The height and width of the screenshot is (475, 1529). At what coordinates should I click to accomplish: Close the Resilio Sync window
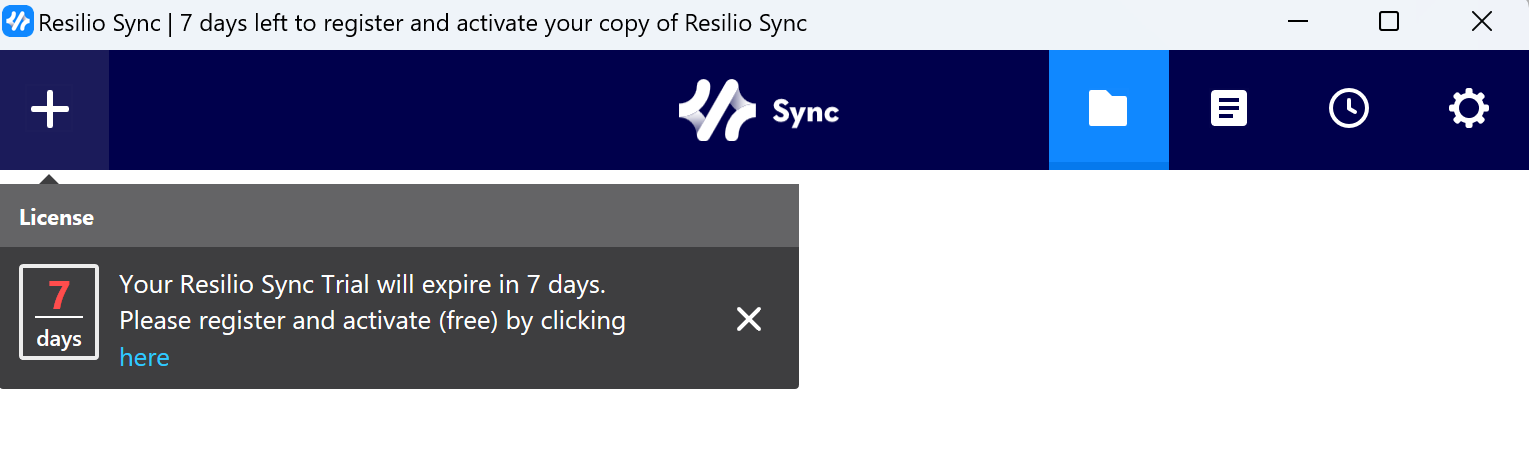(1481, 21)
